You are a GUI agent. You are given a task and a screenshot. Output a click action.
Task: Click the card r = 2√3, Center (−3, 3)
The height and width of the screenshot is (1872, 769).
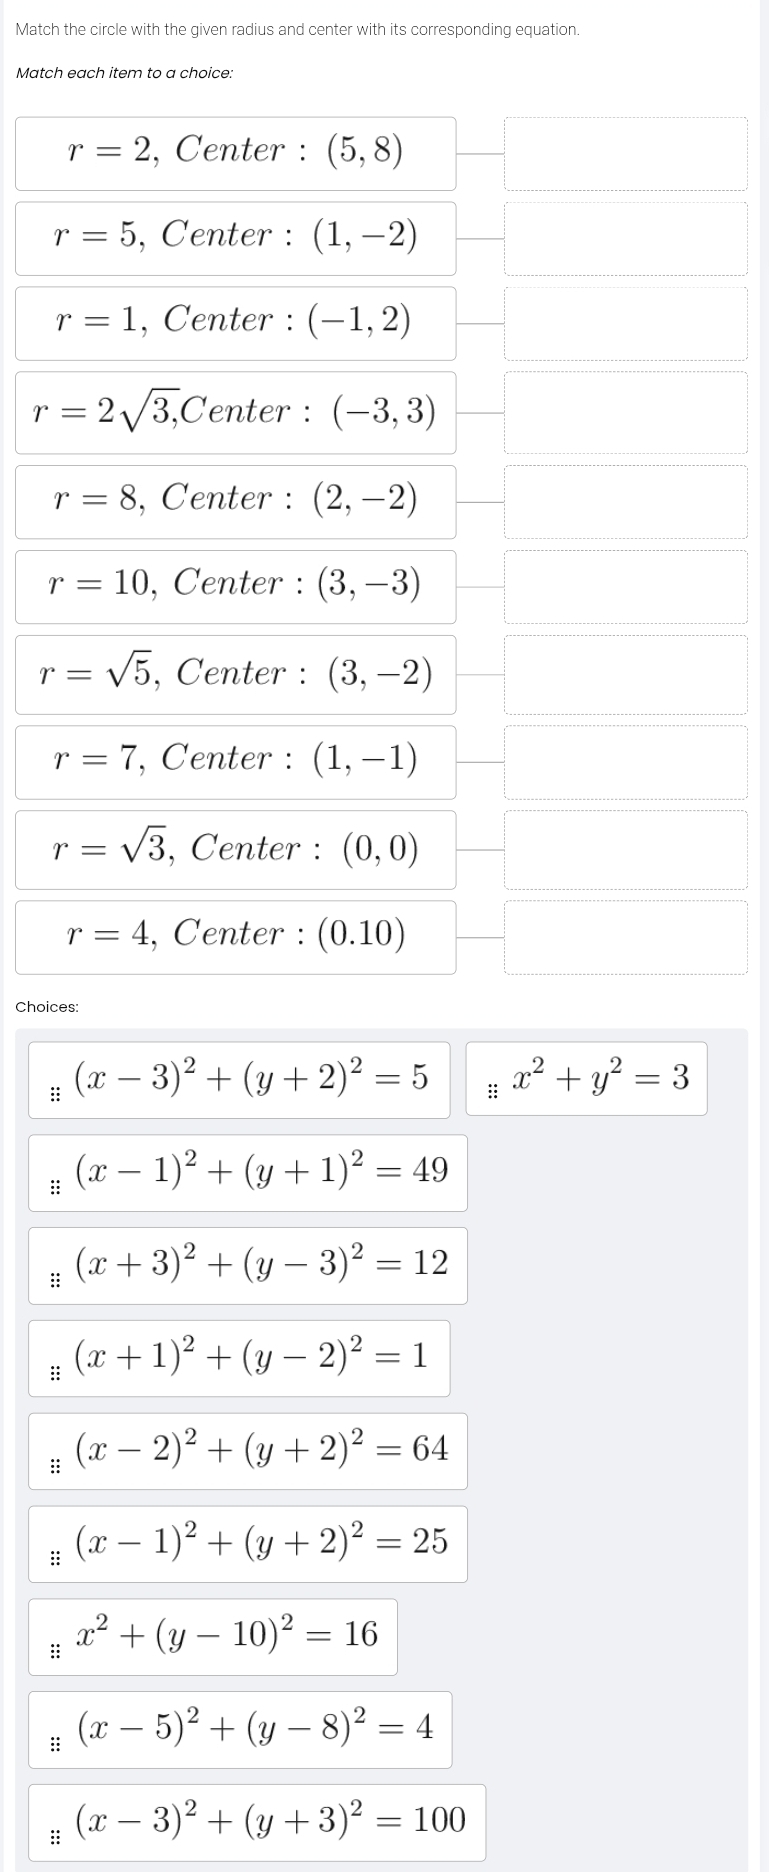click(x=235, y=411)
